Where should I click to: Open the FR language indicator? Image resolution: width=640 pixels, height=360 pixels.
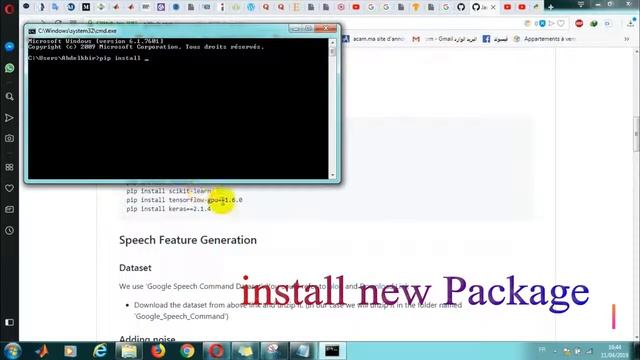(x=542, y=350)
